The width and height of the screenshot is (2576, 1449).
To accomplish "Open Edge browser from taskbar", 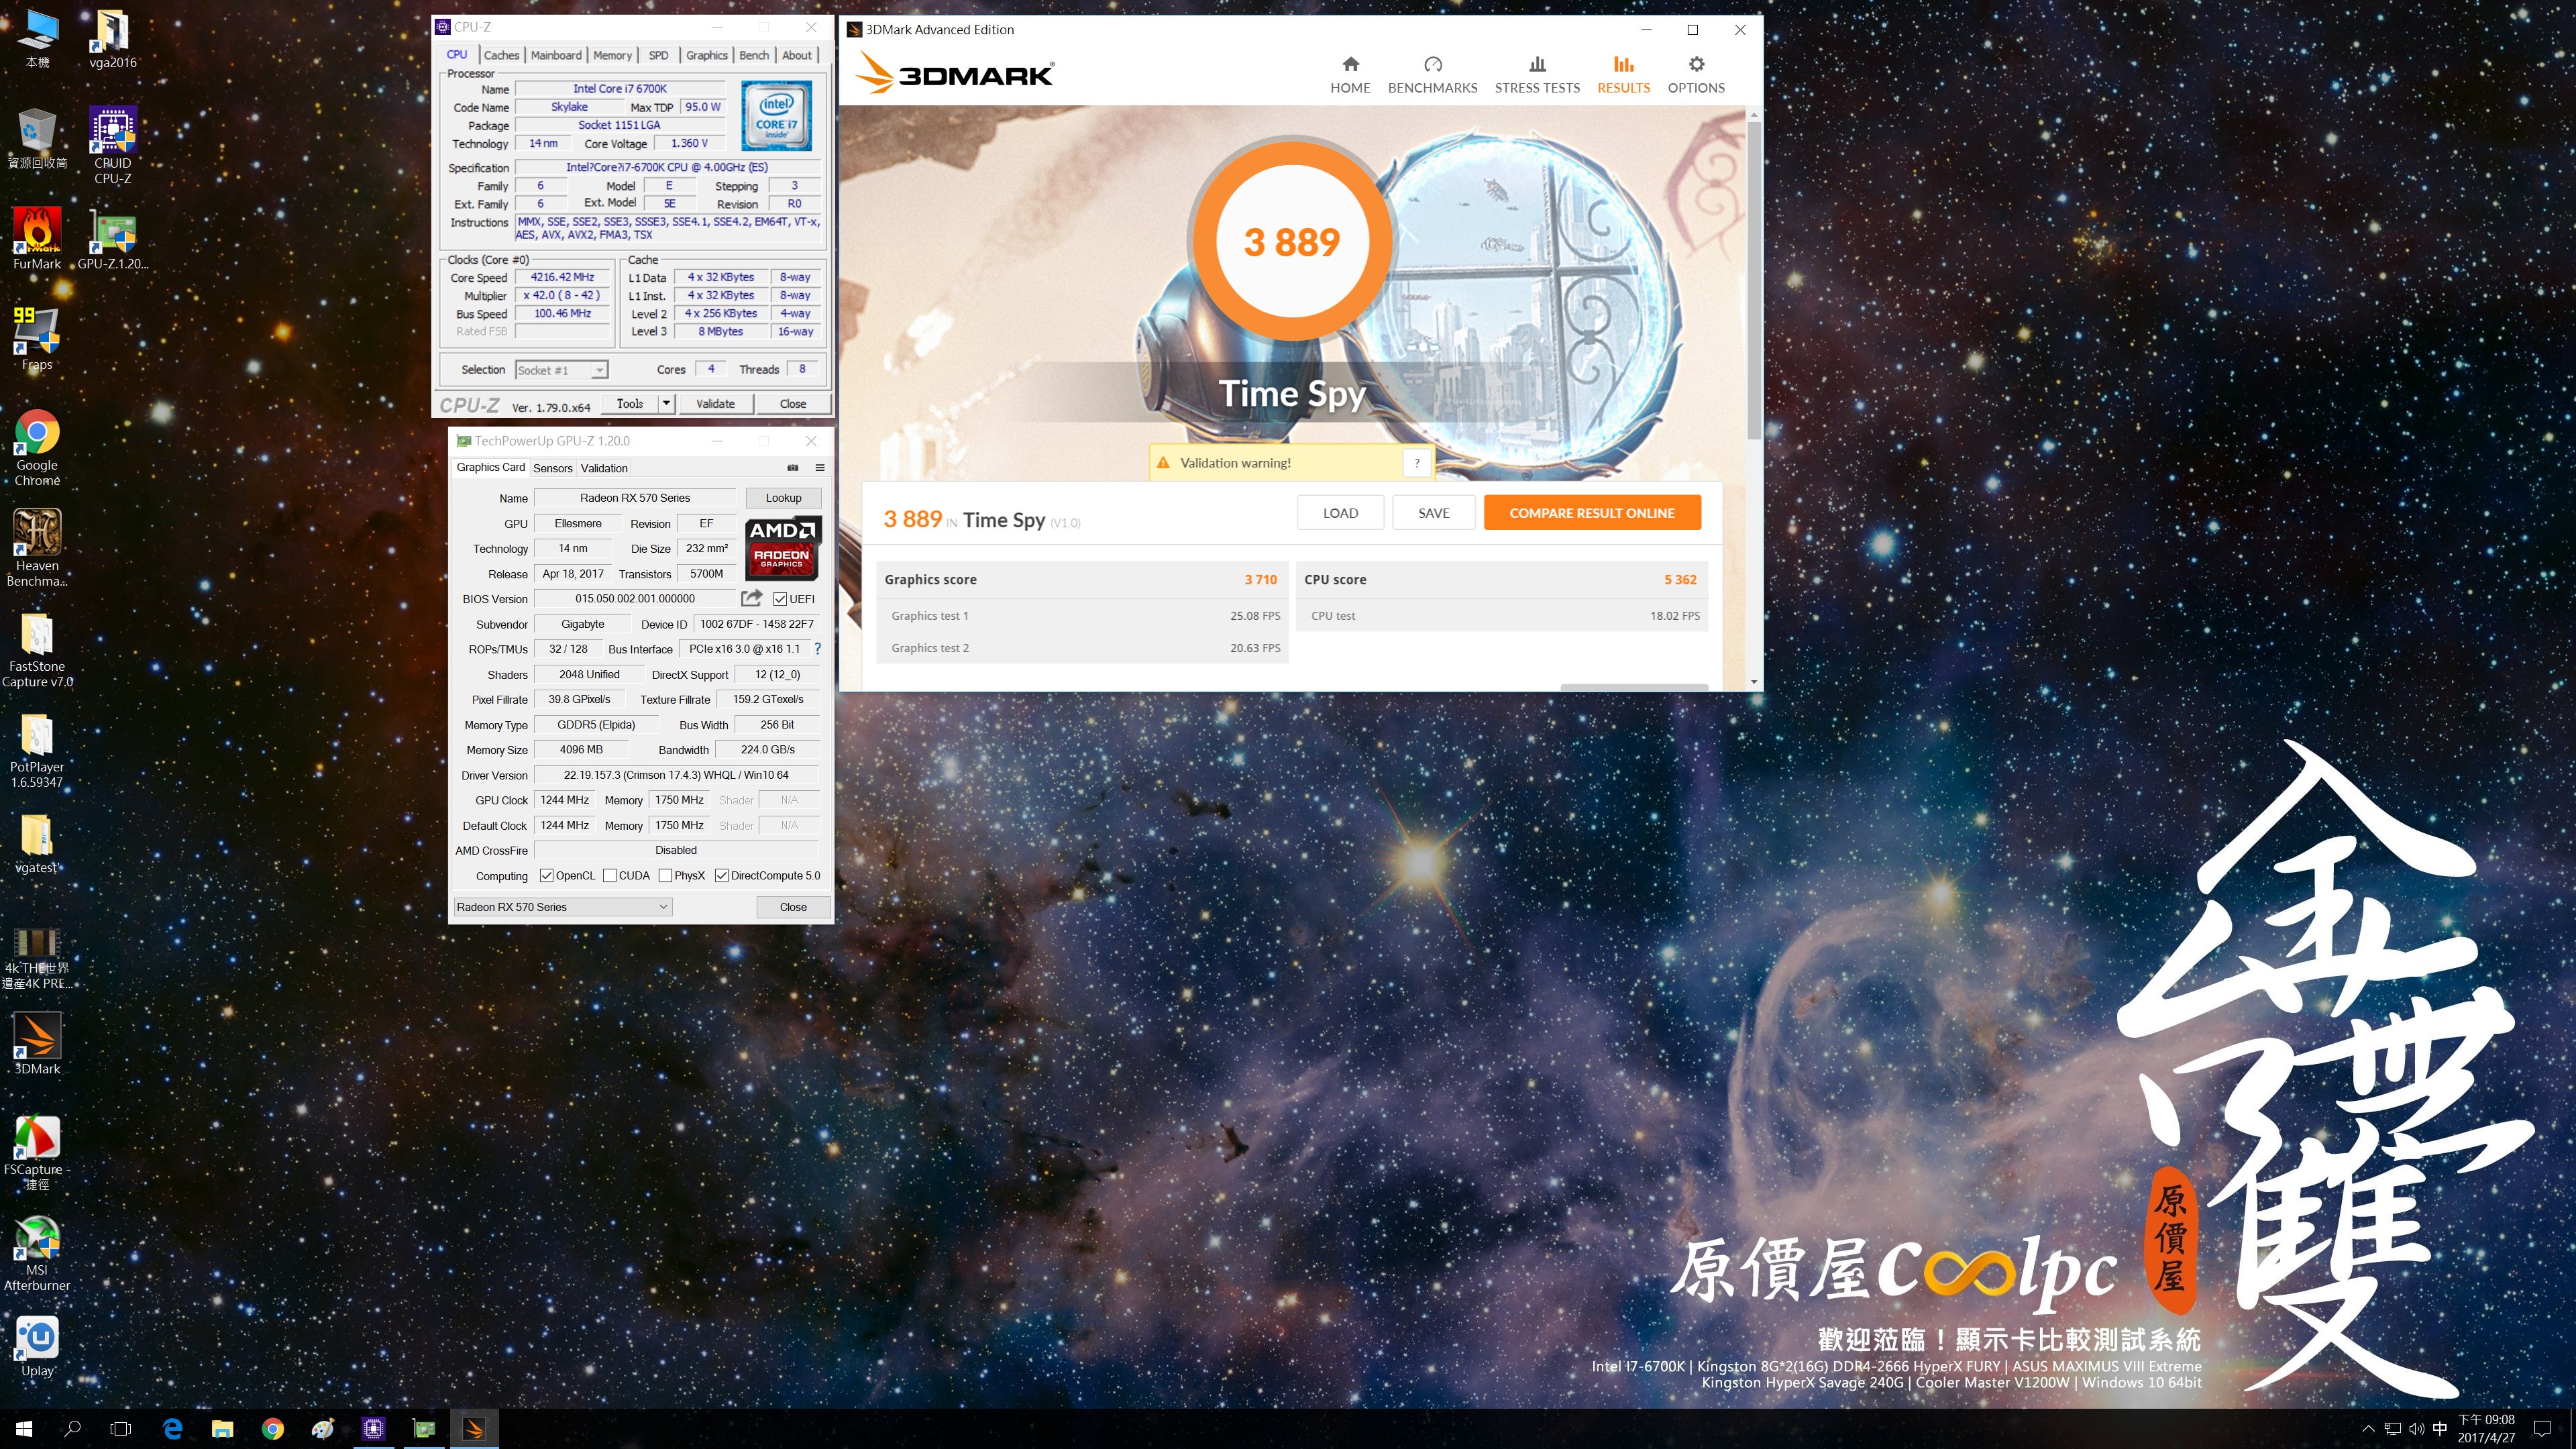I will tap(172, 1429).
